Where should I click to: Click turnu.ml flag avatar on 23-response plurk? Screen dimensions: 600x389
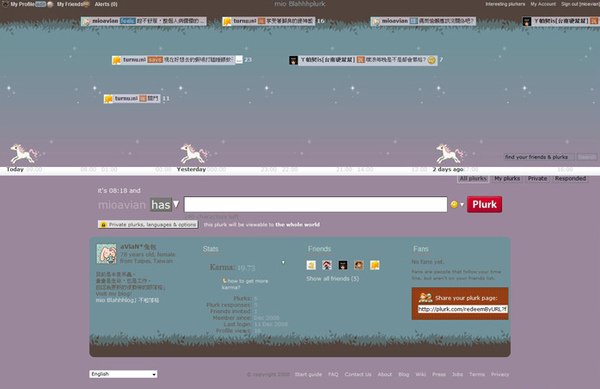[x=117, y=60]
